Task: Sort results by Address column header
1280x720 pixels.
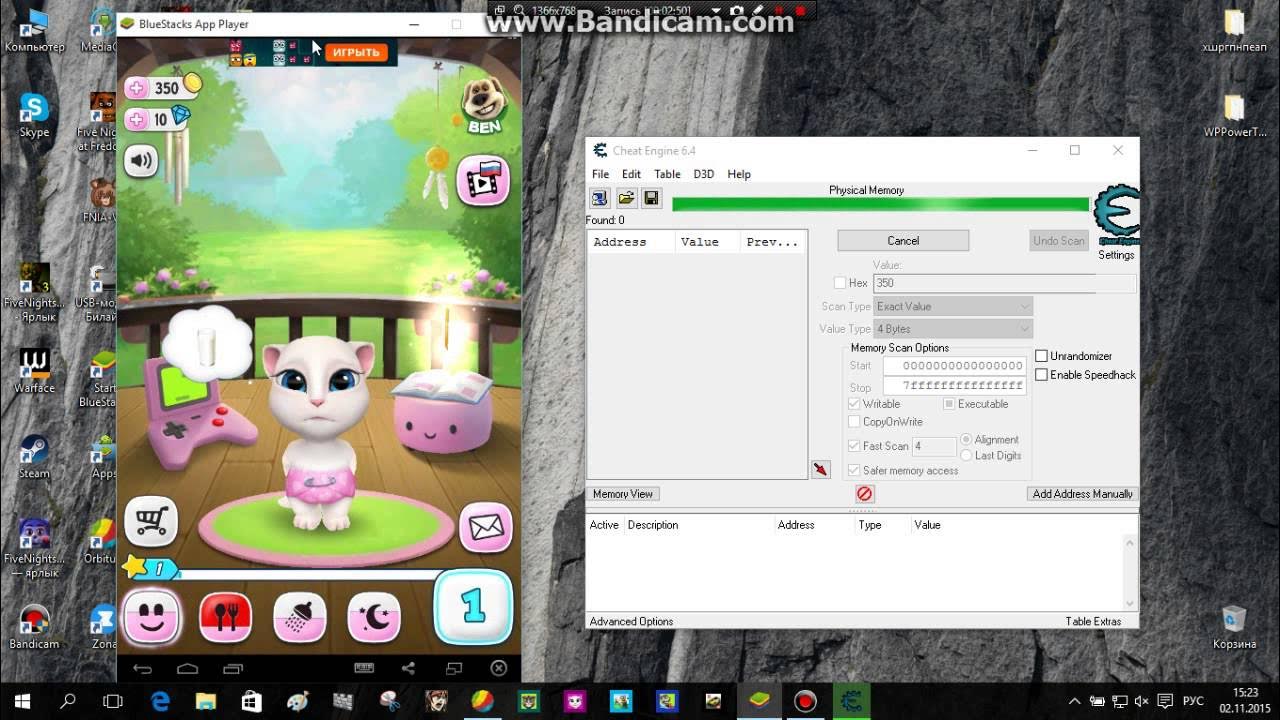Action: click(629, 242)
